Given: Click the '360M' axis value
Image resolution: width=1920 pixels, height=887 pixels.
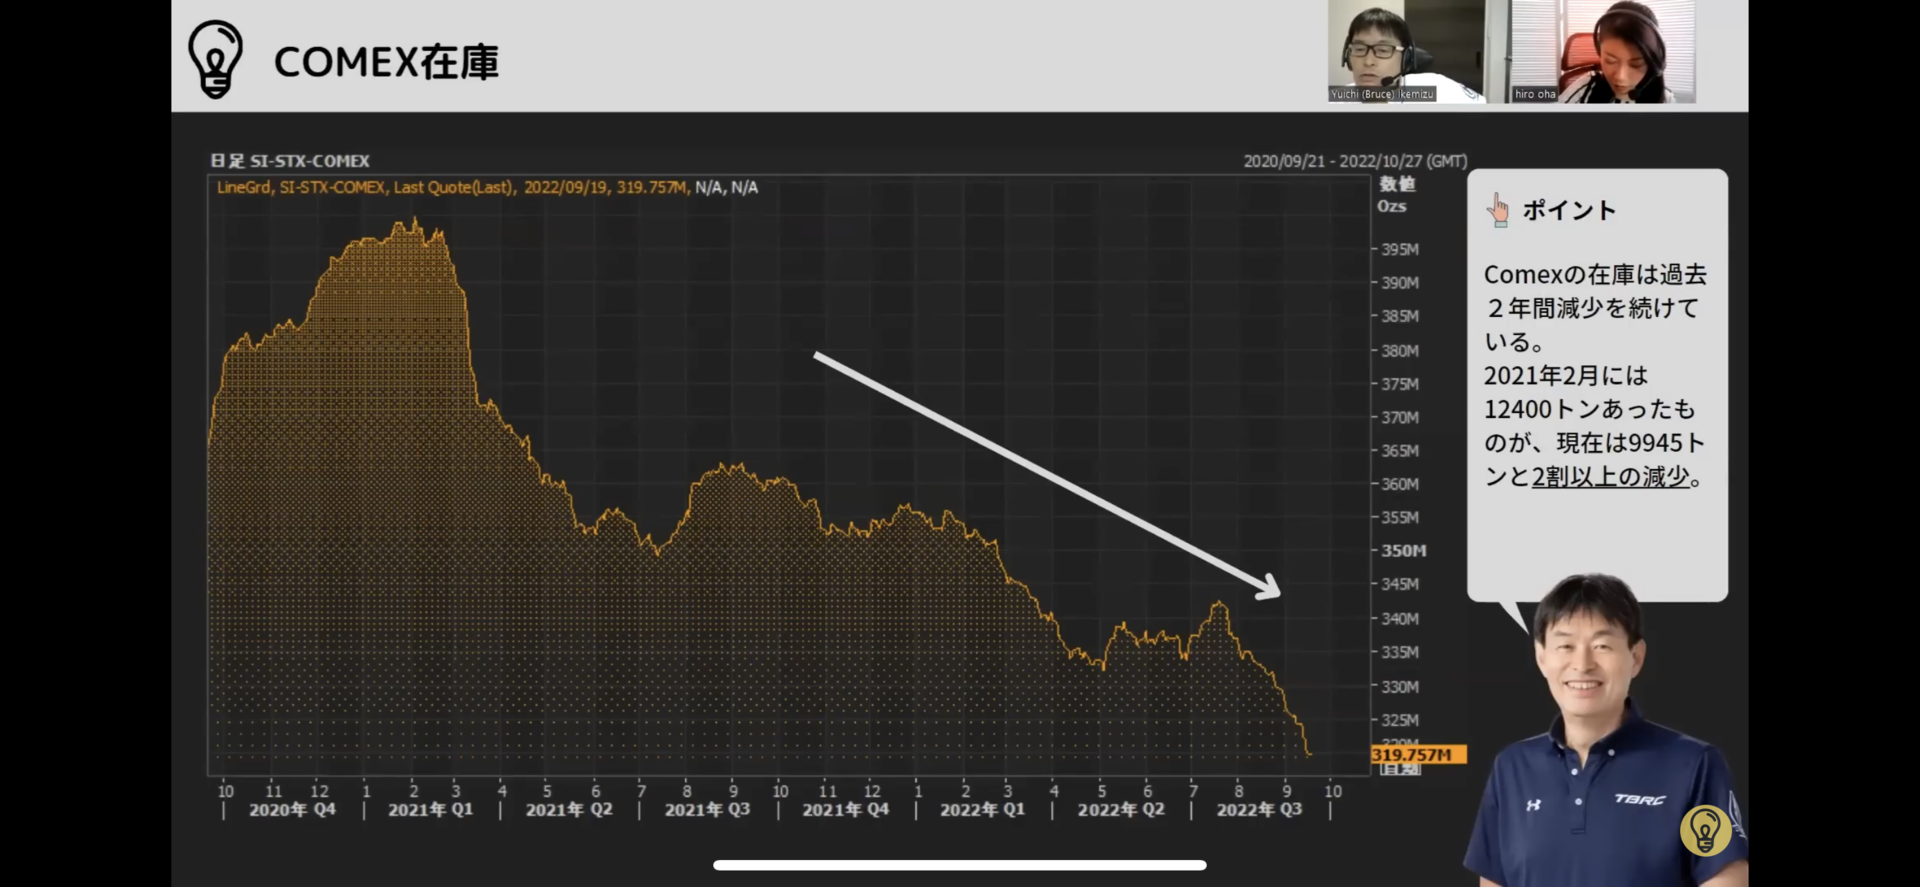Looking at the screenshot, I should click(1400, 484).
